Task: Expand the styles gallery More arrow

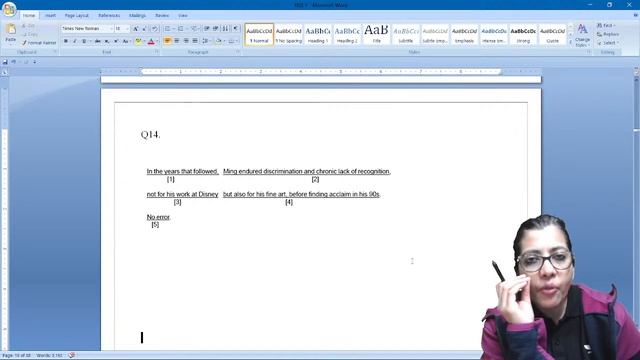Action: click(x=571, y=42)
